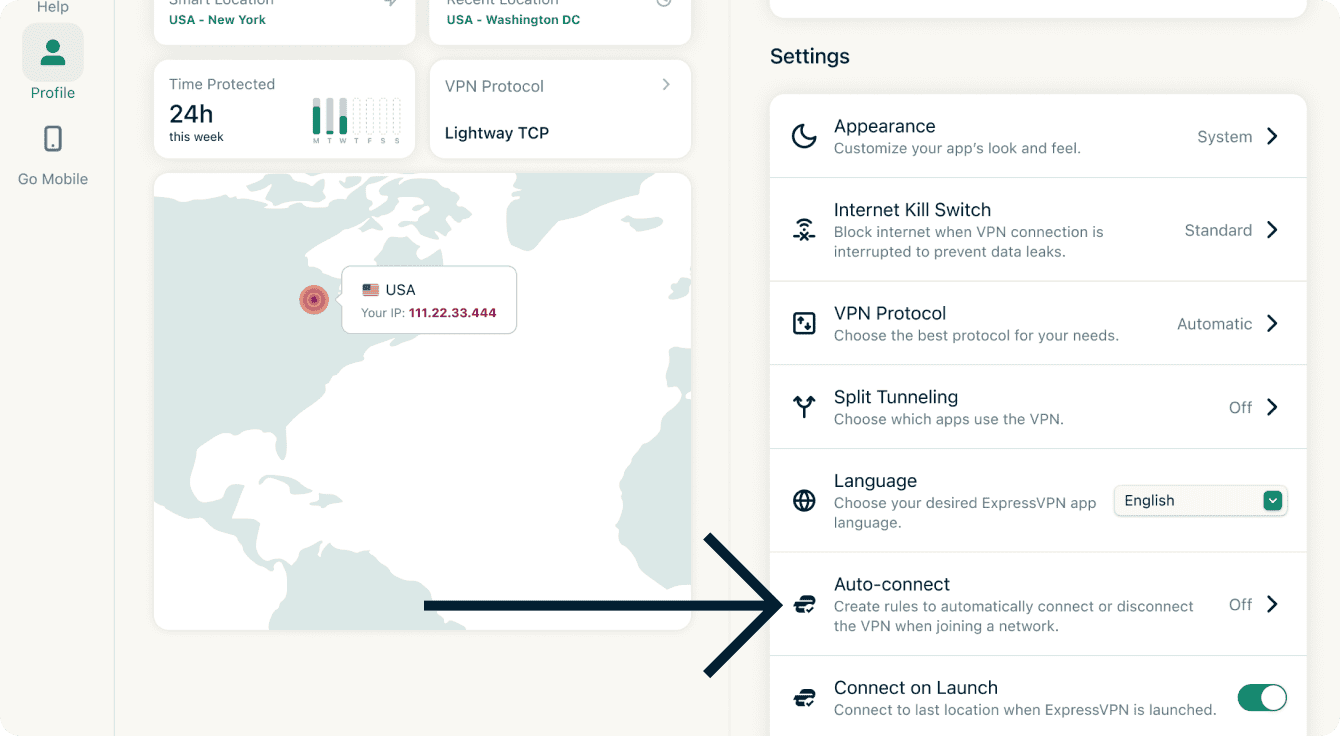Choose the USA - New York location

click(217, 20)
